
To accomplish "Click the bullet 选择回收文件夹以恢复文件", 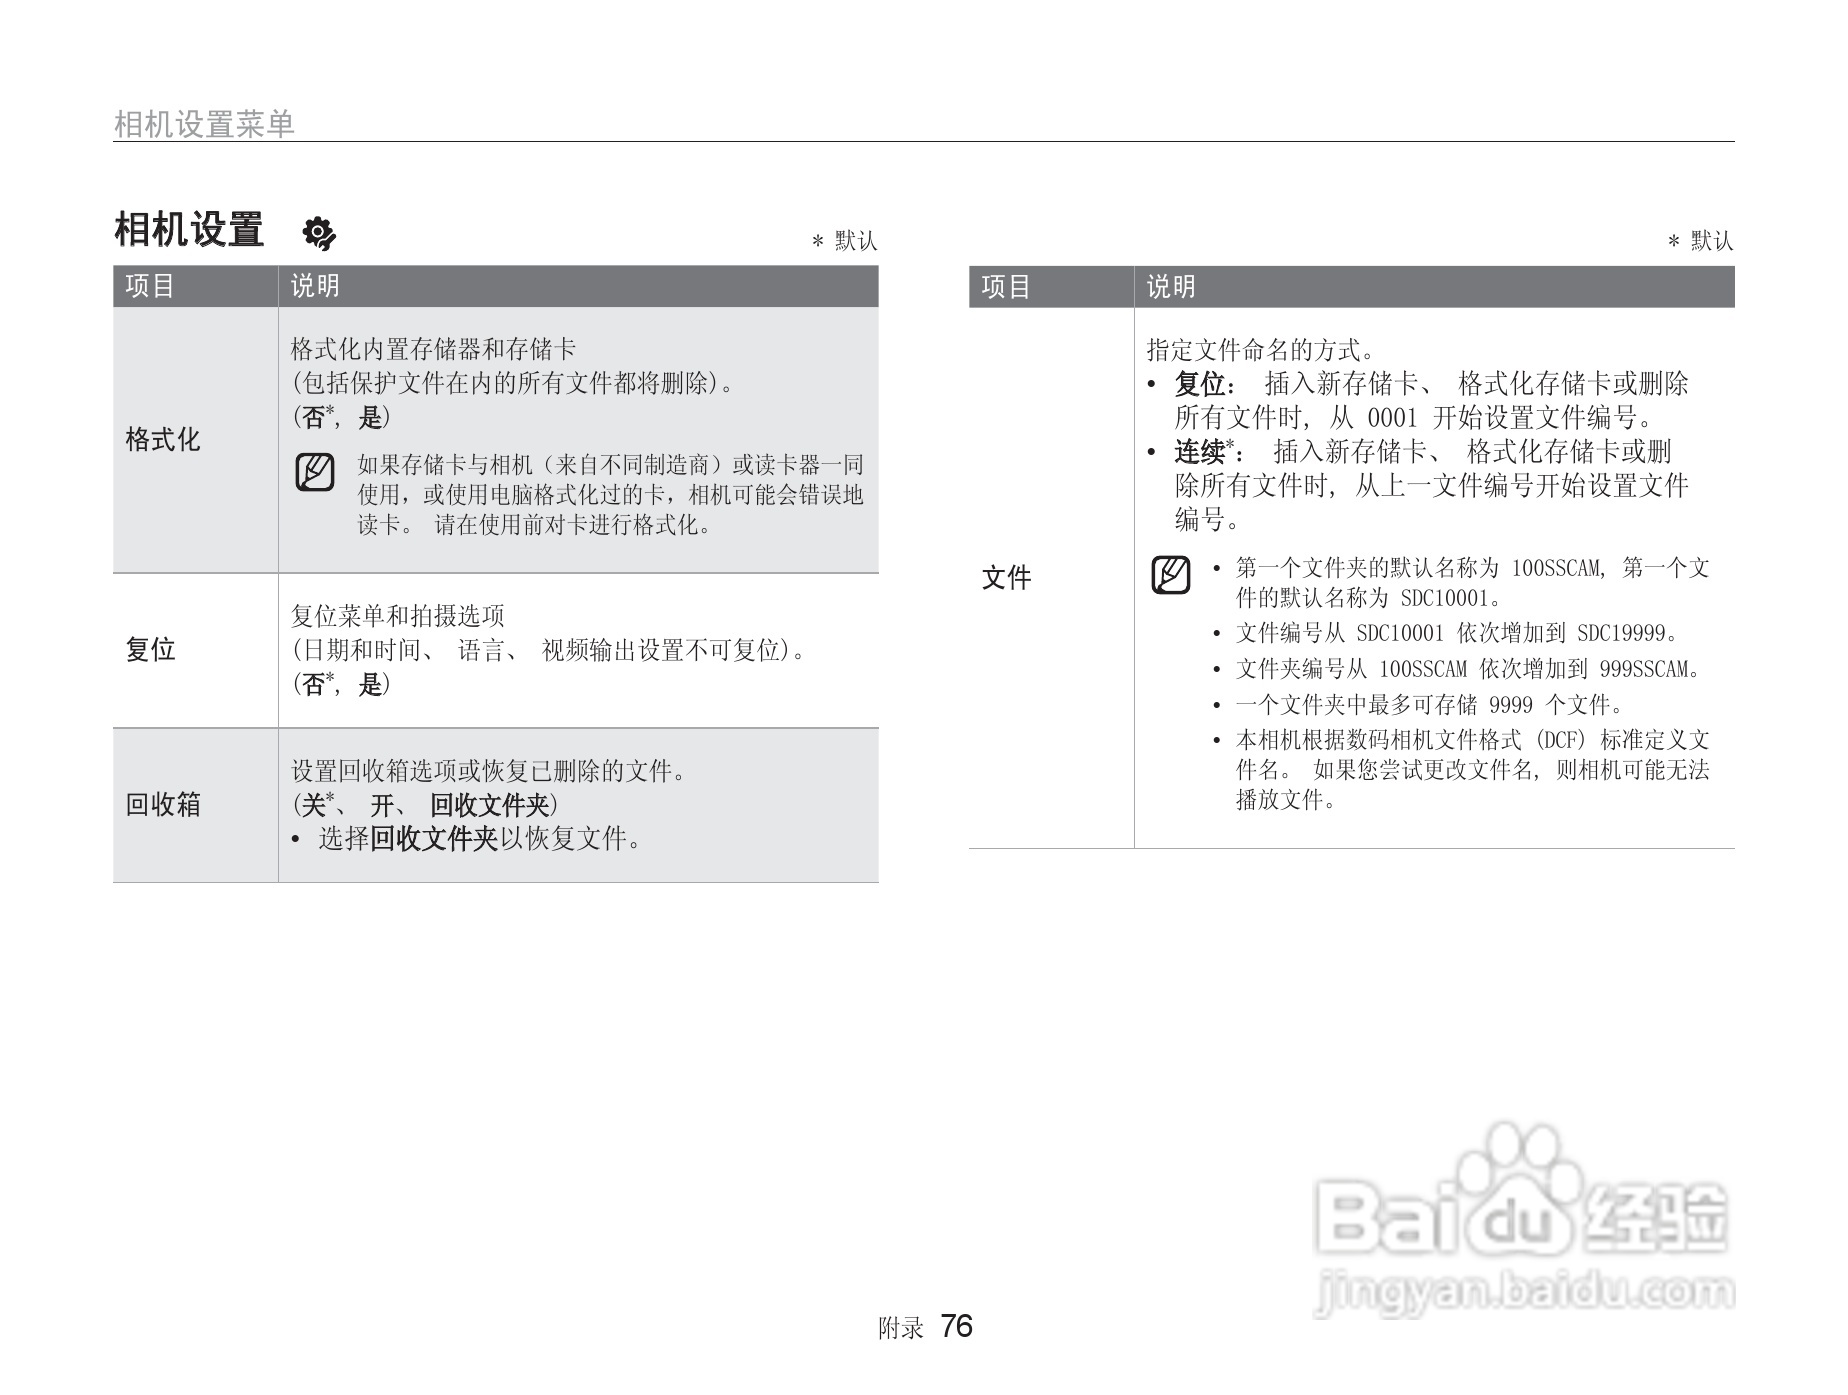I will 468,839.
